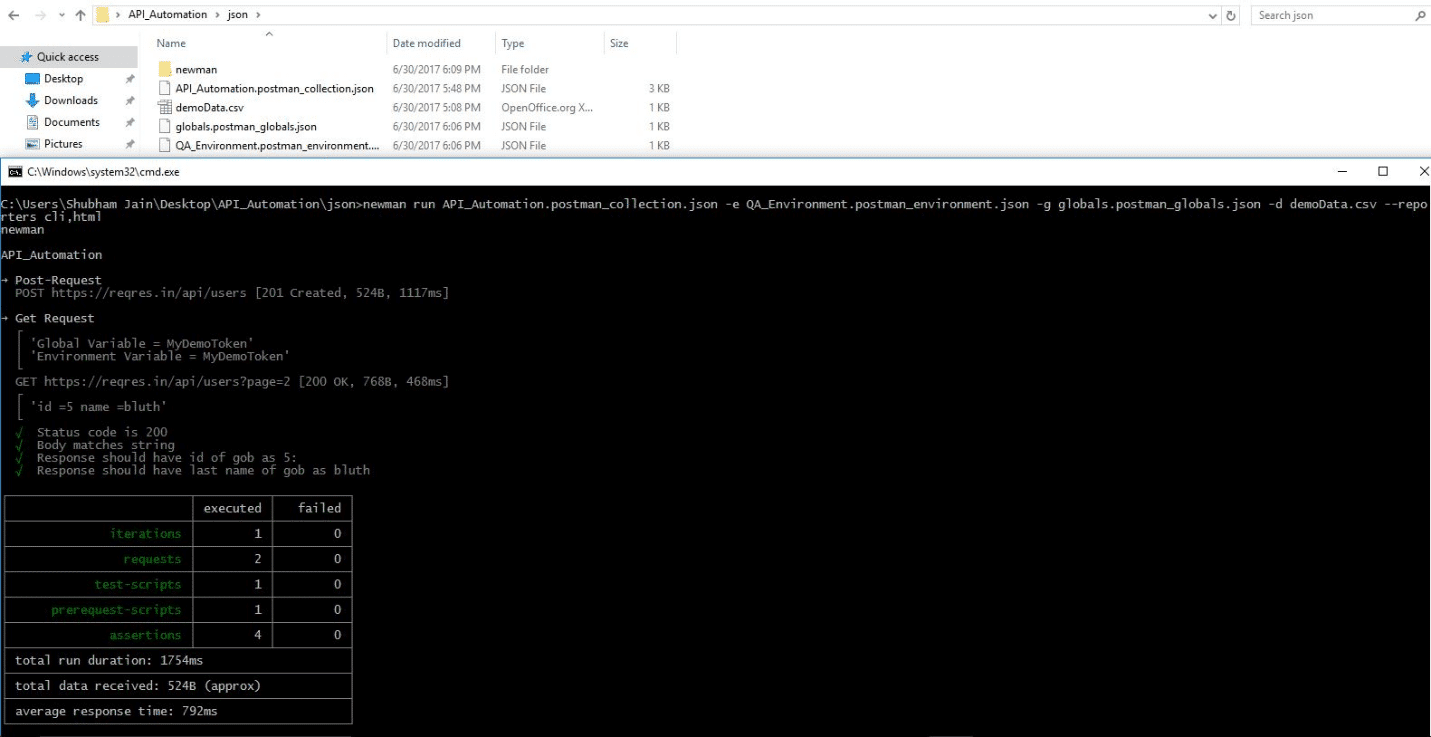Click demoData.csv spreadsheet file icon
1431x737 pixels.
tap(166, 107)
